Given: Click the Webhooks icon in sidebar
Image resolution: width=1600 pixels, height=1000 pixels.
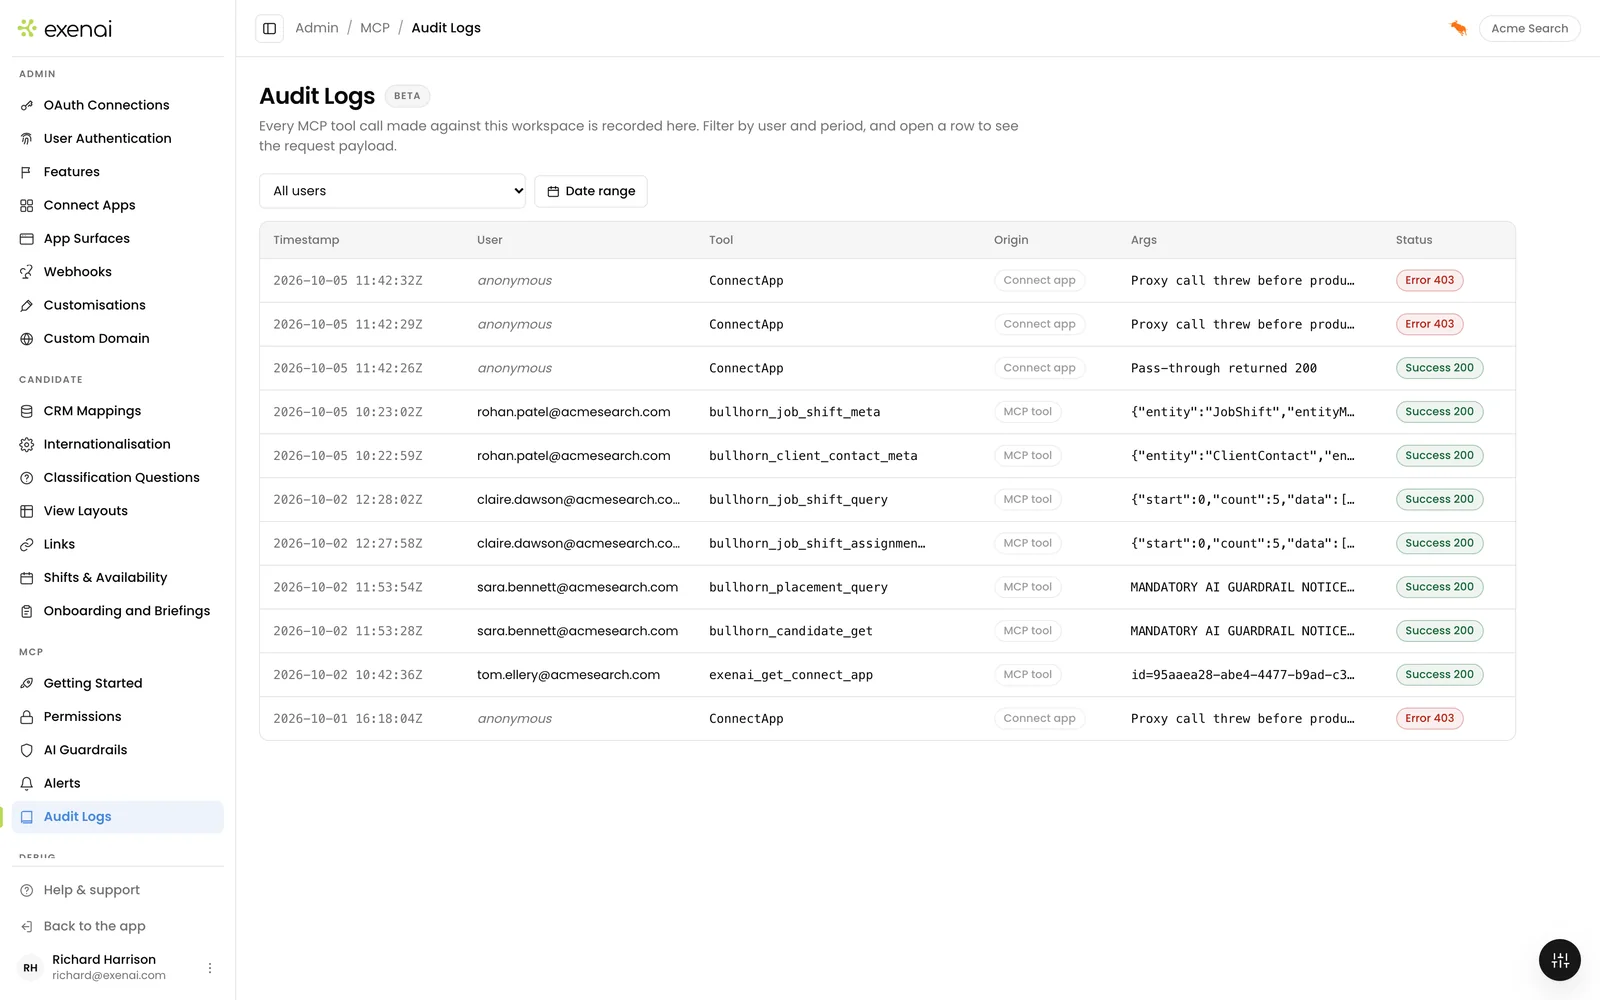Looking at the screenshot, I should (27, 272).
